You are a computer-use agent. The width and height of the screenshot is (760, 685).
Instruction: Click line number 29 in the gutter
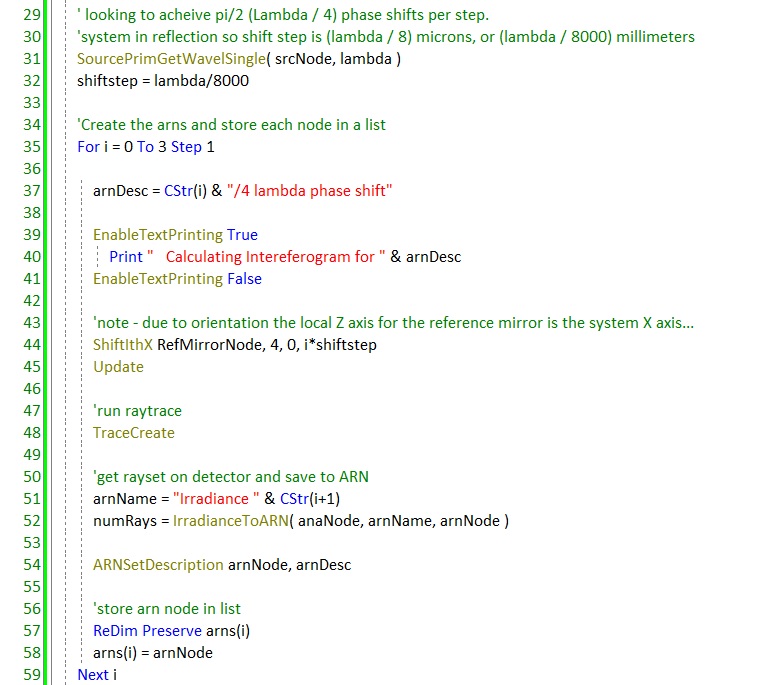coord(32,15)
